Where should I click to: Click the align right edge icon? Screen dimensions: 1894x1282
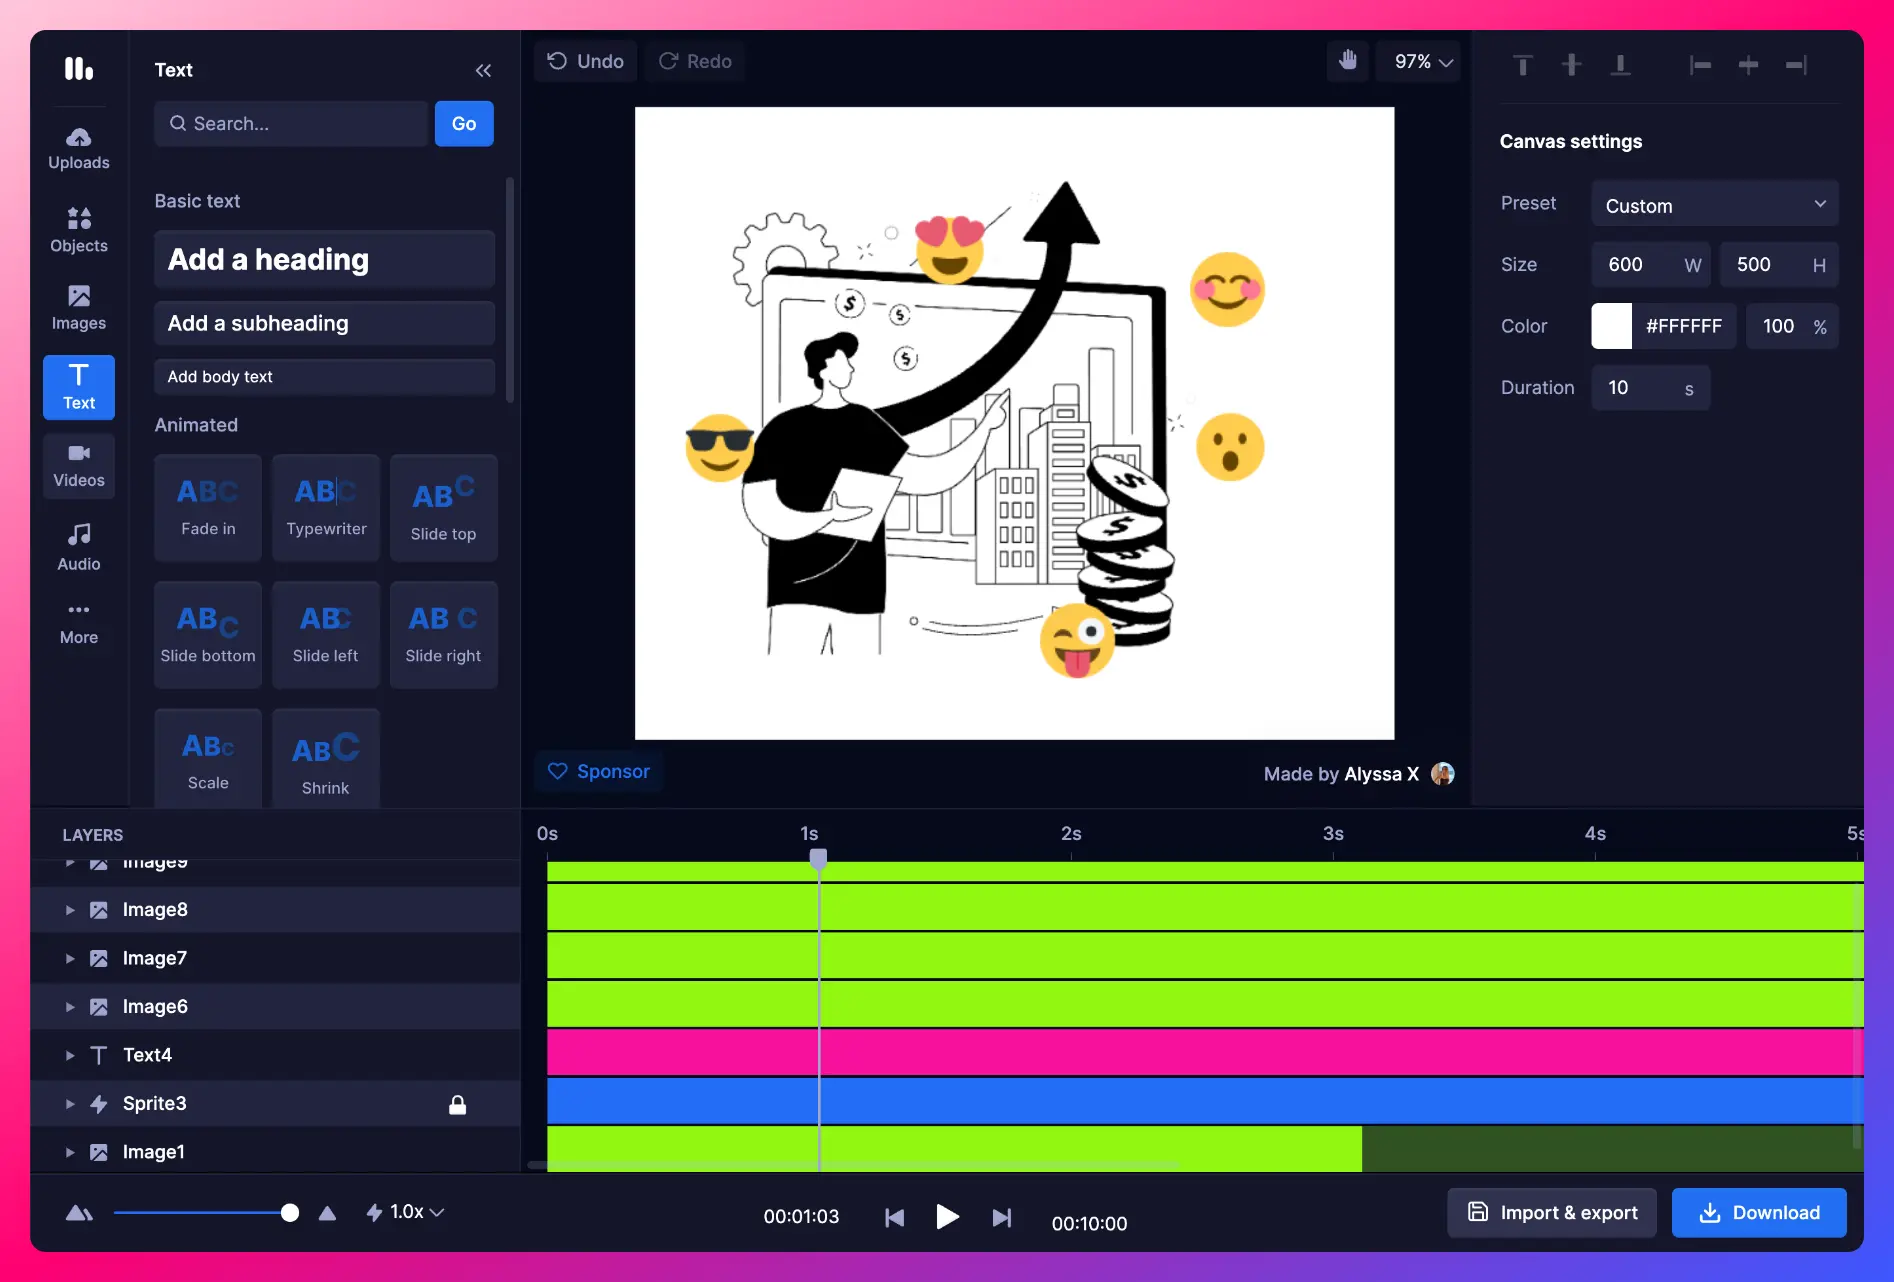coord(1796,65)
